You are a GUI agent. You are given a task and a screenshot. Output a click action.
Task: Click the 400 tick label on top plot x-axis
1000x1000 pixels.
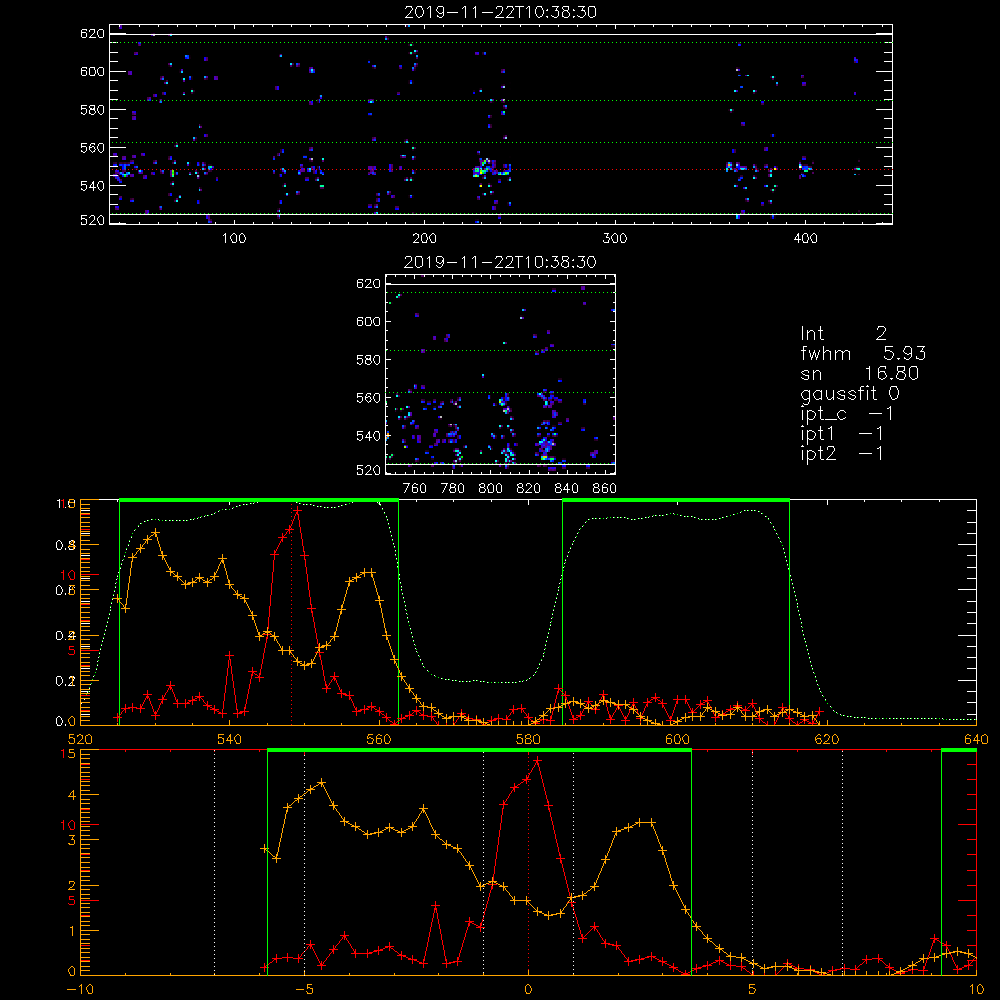805,238
